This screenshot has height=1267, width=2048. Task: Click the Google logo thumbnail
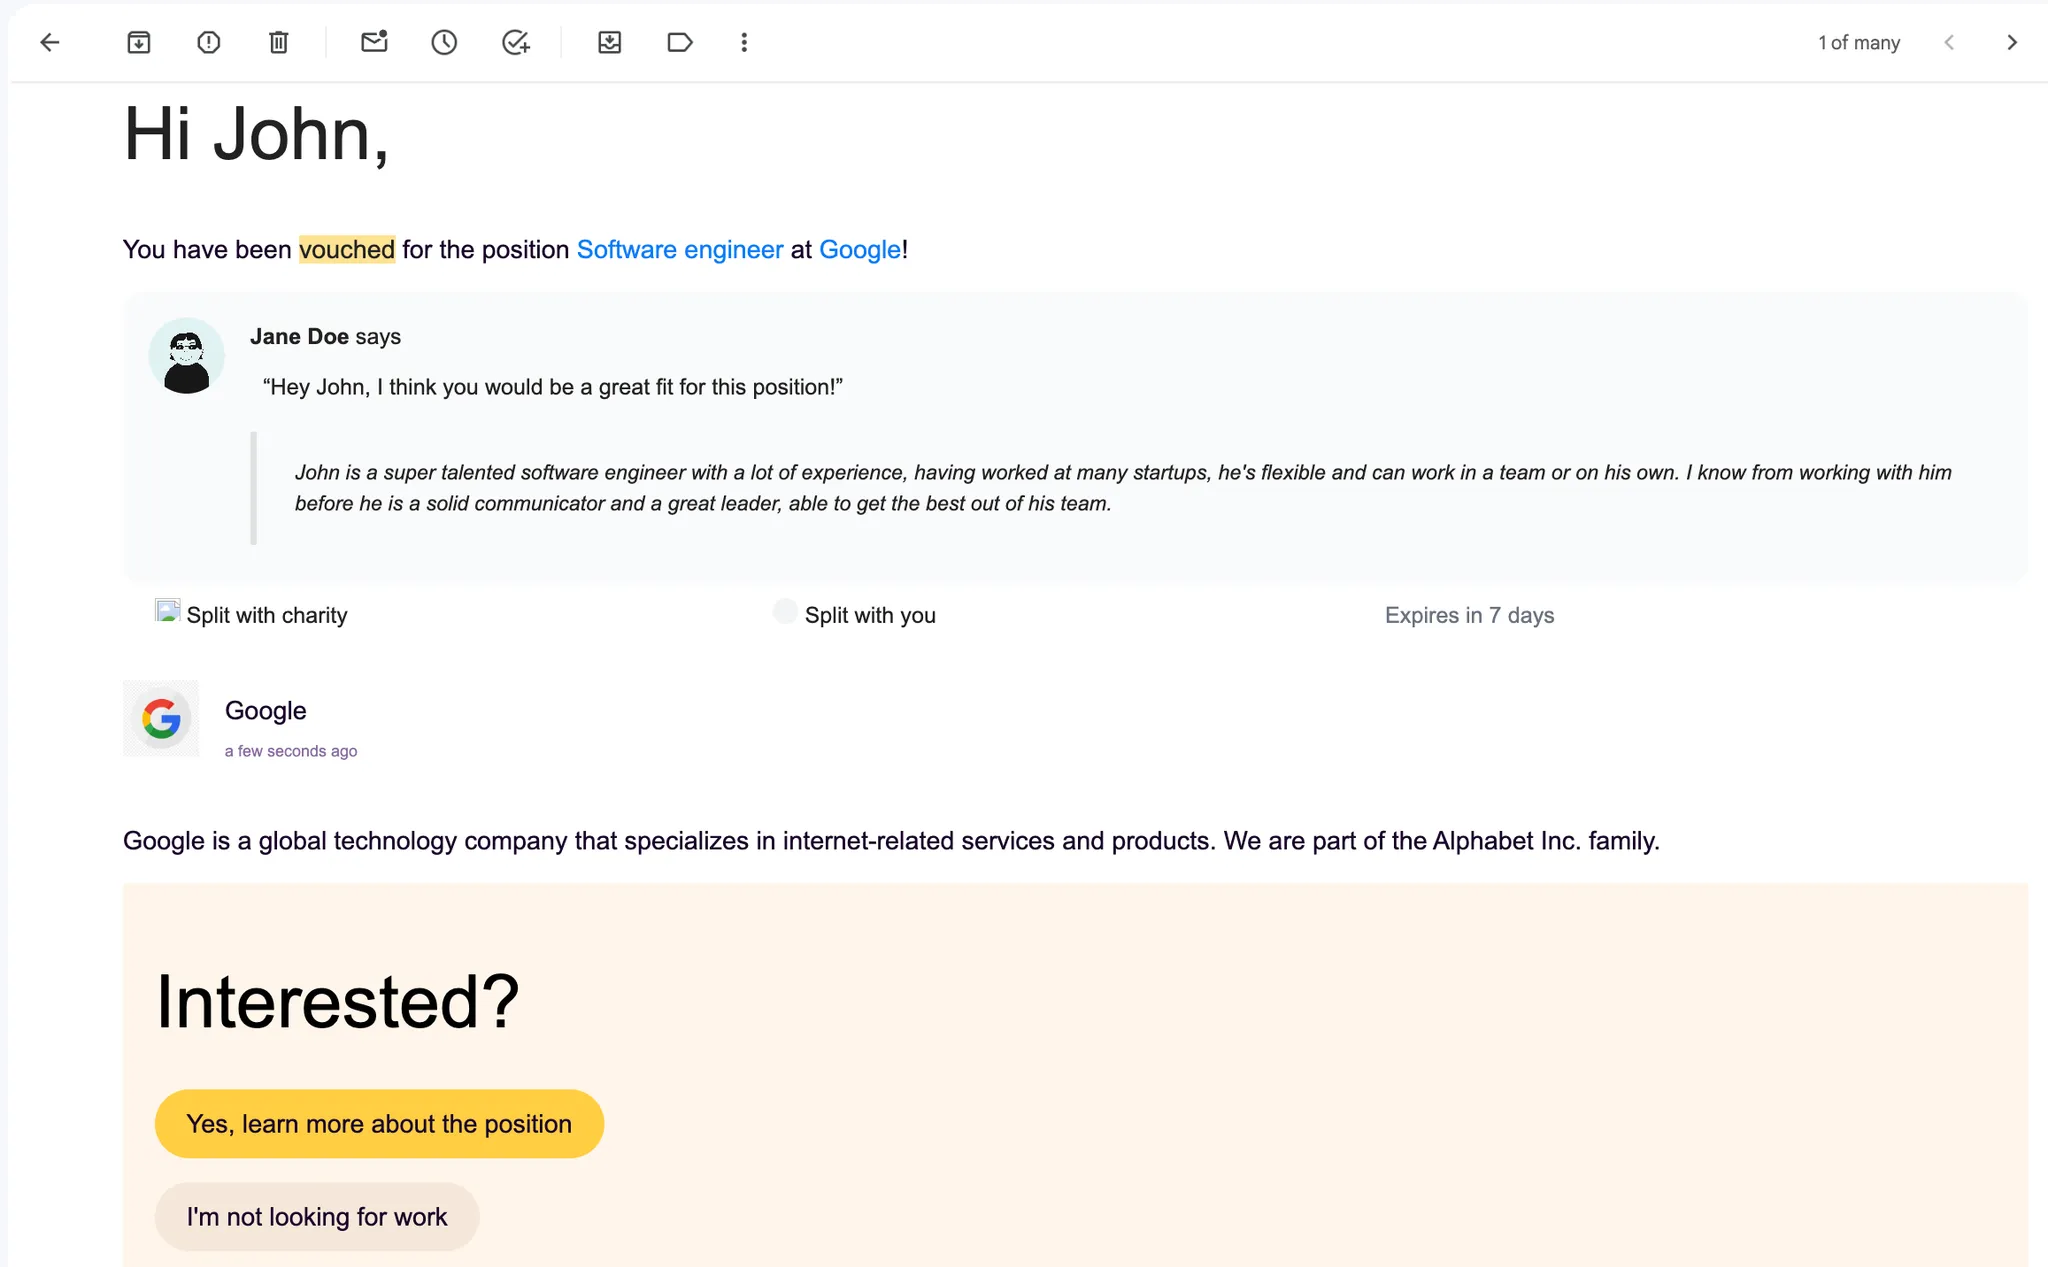point(161,719)
